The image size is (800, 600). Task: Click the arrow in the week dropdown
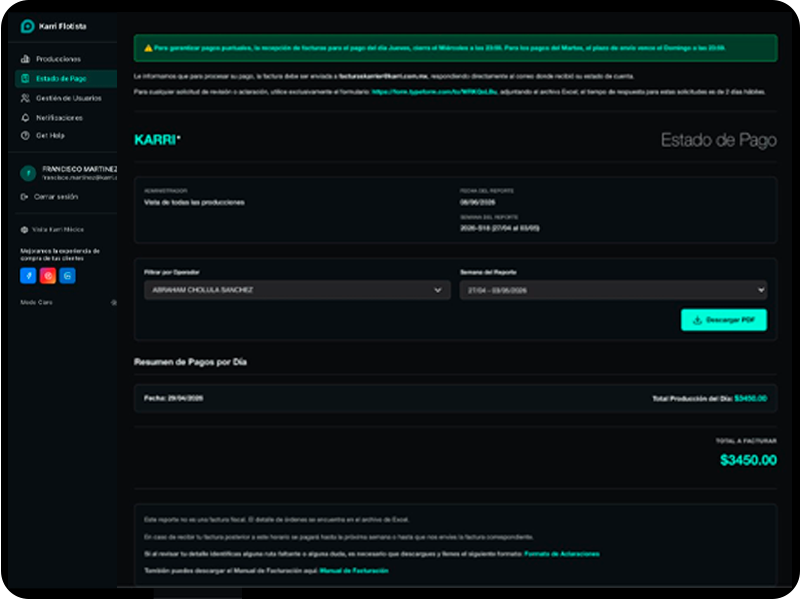pos(761,290)
